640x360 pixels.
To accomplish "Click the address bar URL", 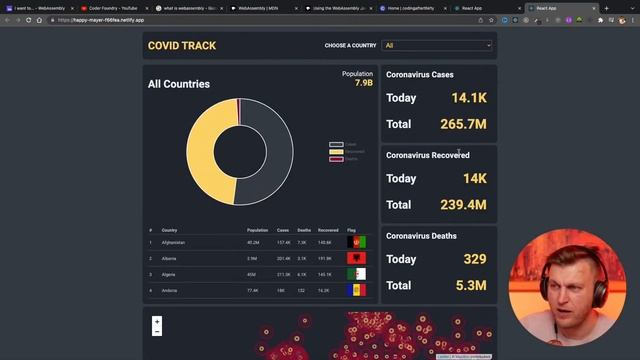I will tap(101, 20).
